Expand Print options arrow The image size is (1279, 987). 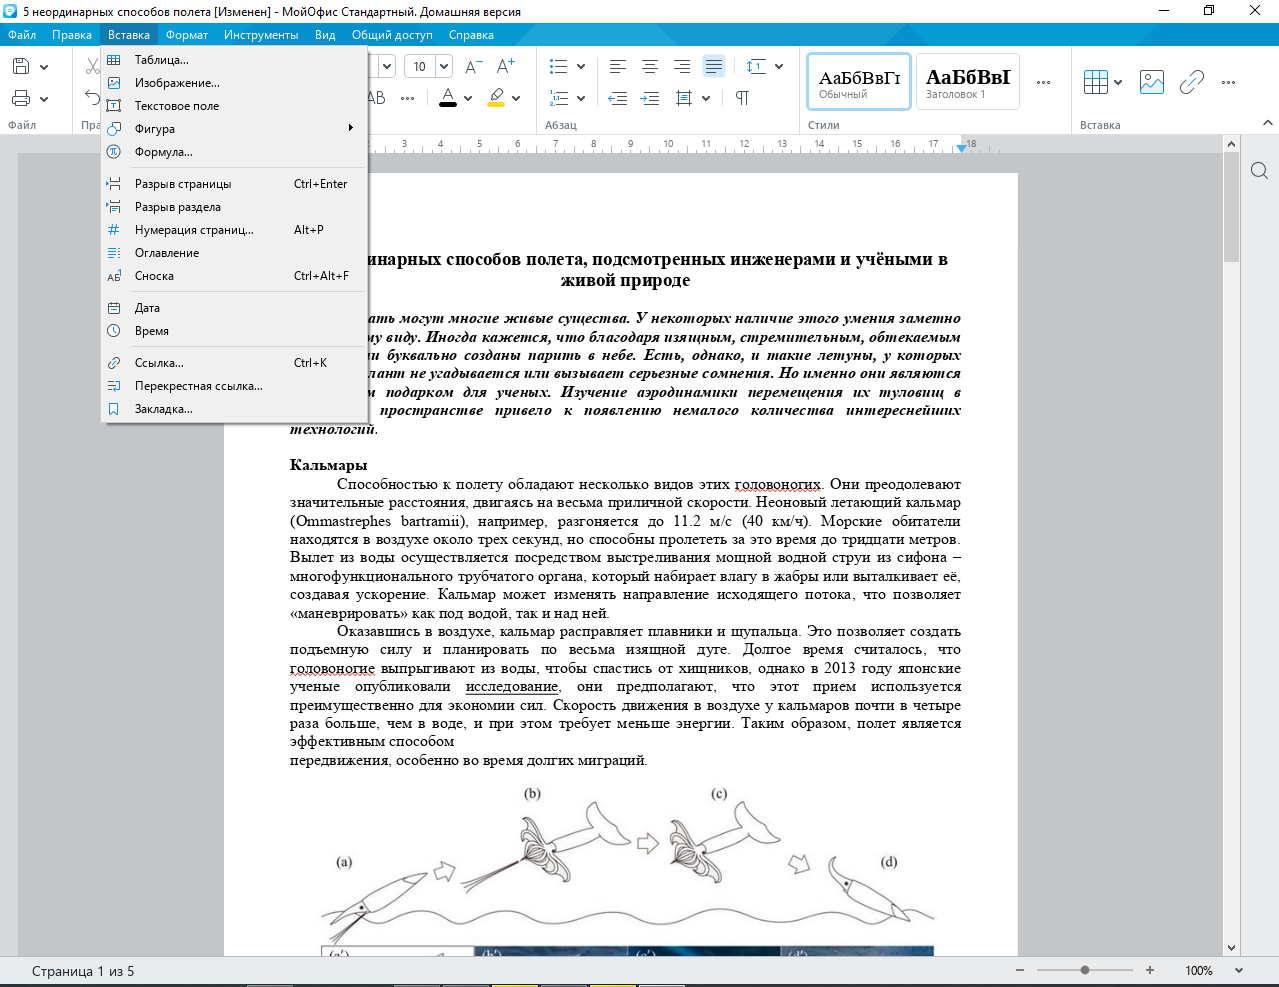(x=44, y=99)
